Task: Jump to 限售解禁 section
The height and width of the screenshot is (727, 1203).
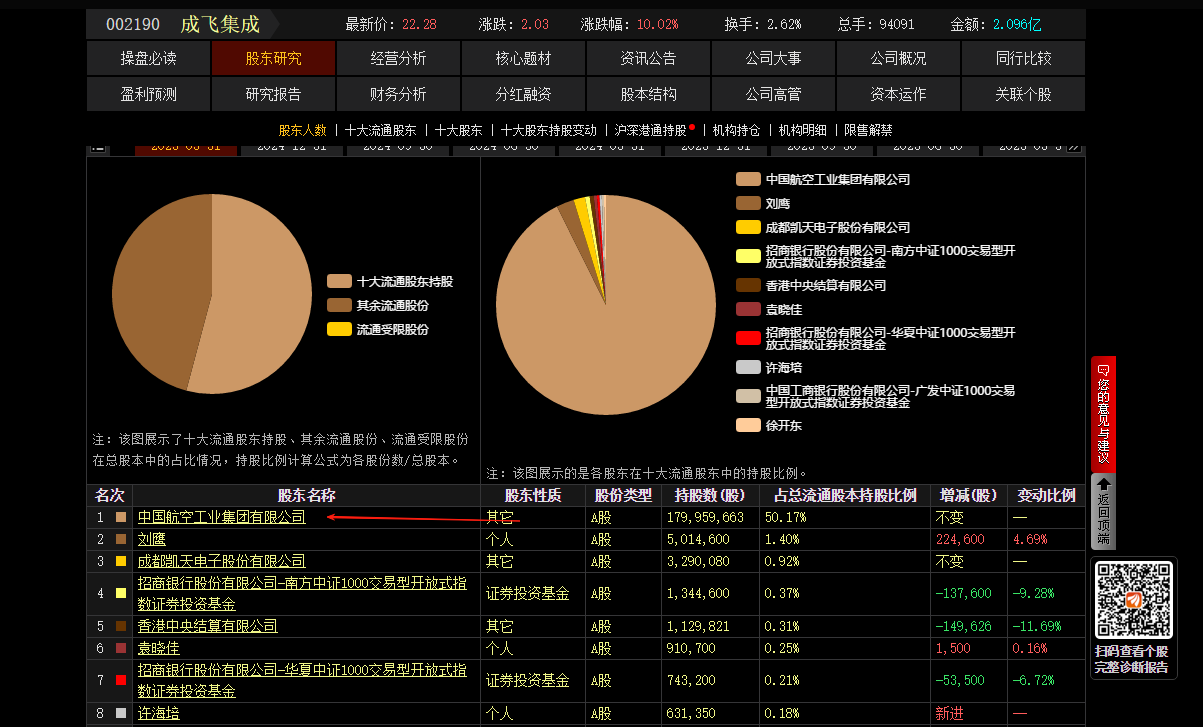Action: coord(868,130)
